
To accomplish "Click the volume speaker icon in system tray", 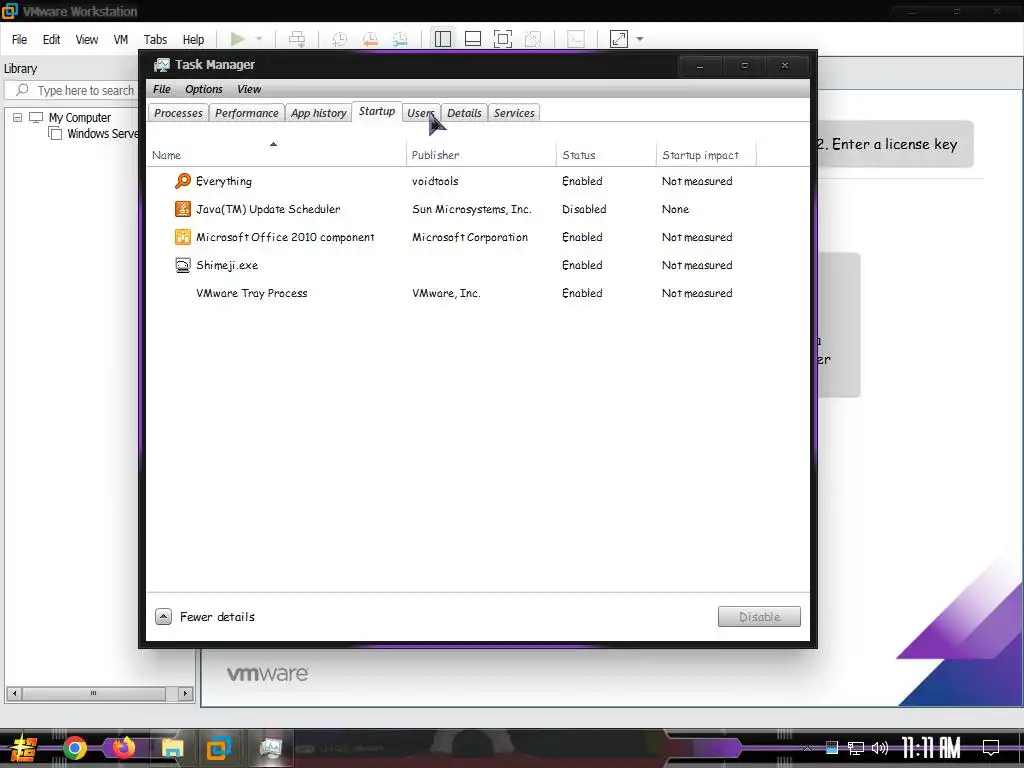I will pos(880,748).
